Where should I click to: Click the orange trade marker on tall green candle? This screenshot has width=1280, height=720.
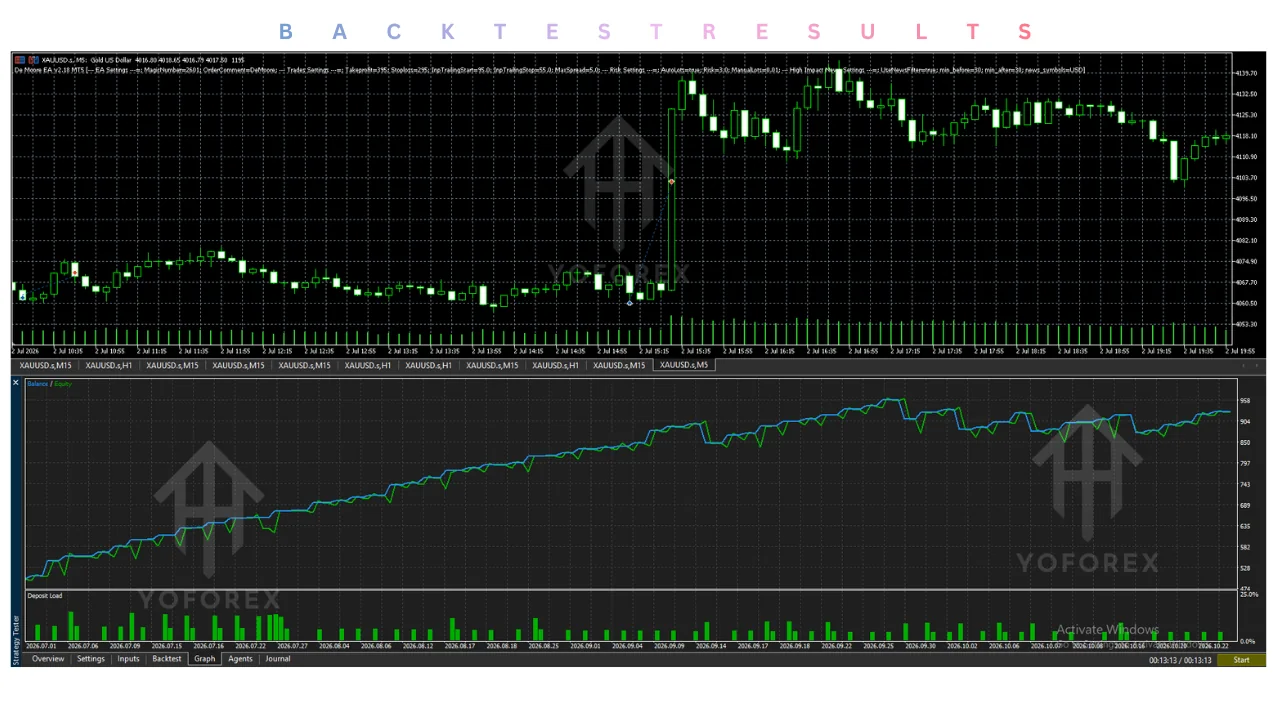pos(671,181)
